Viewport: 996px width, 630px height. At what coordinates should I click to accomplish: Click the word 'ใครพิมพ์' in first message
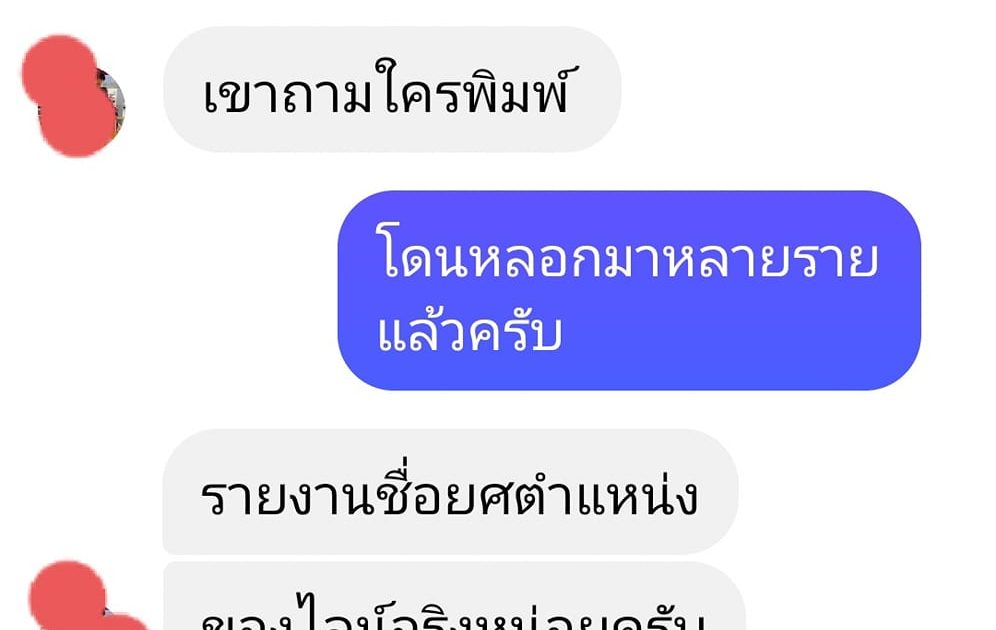pos(475,89)
